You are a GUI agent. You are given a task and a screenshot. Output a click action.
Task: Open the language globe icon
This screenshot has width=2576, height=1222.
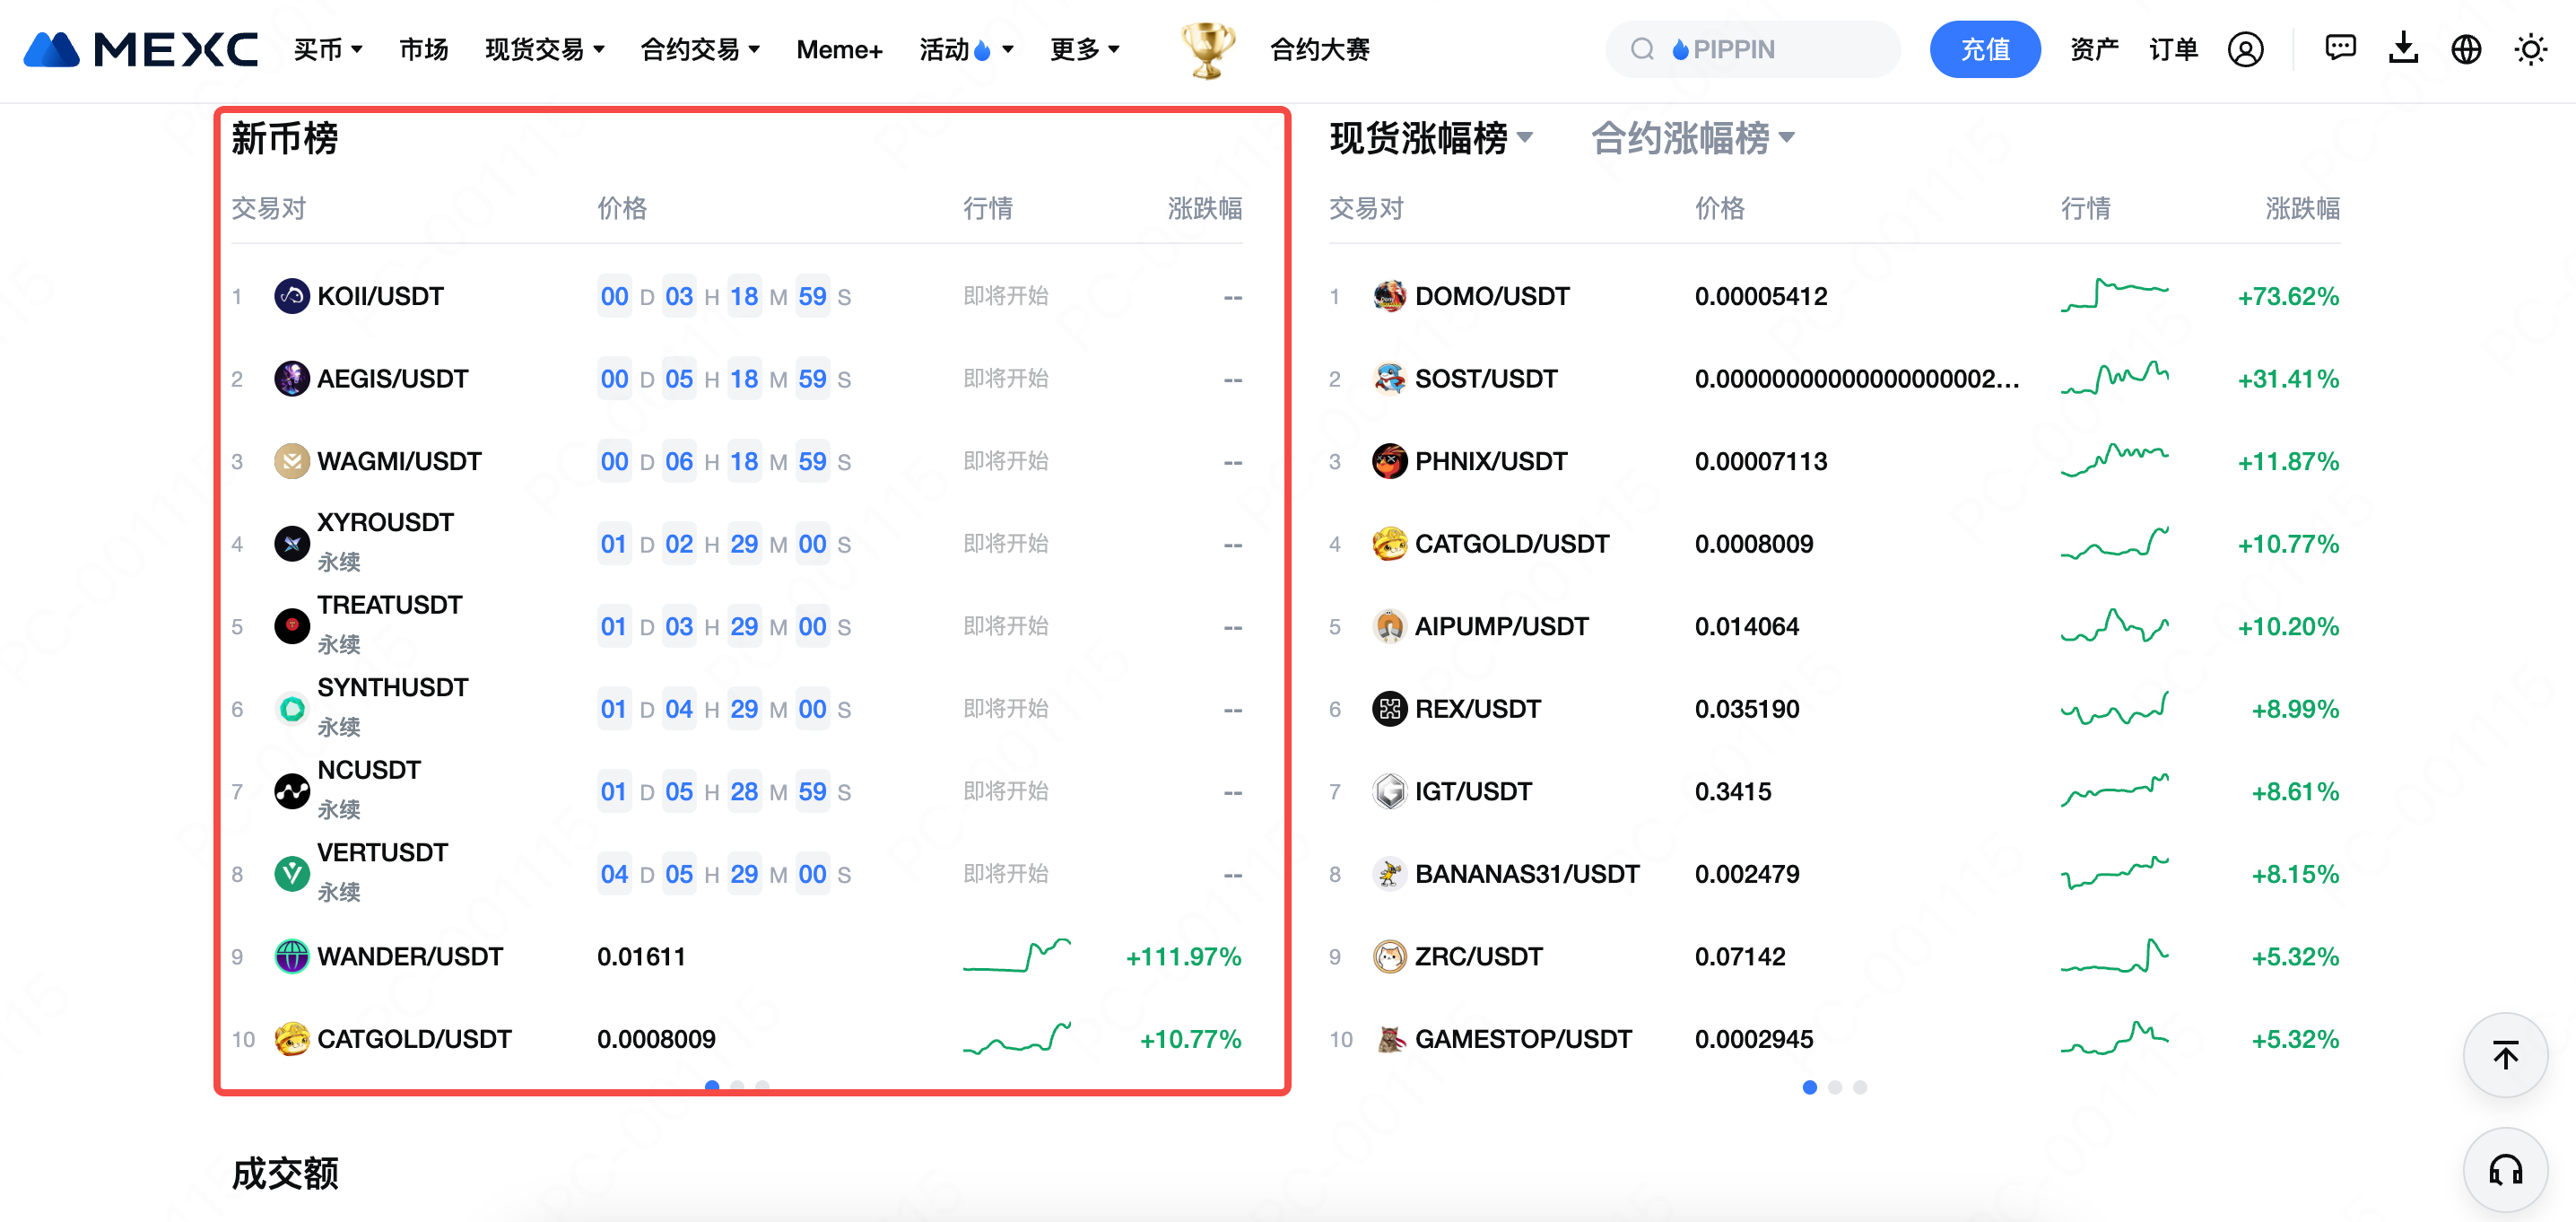coord(2466,49)
